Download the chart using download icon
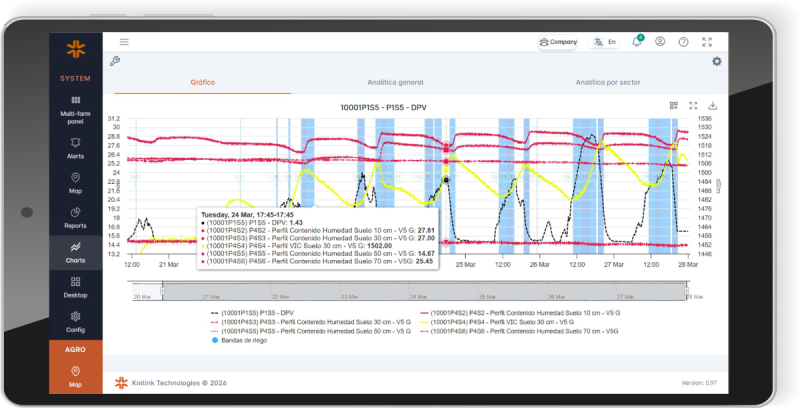The width and height of the screenshot is (800, 408). coord(713,105)
